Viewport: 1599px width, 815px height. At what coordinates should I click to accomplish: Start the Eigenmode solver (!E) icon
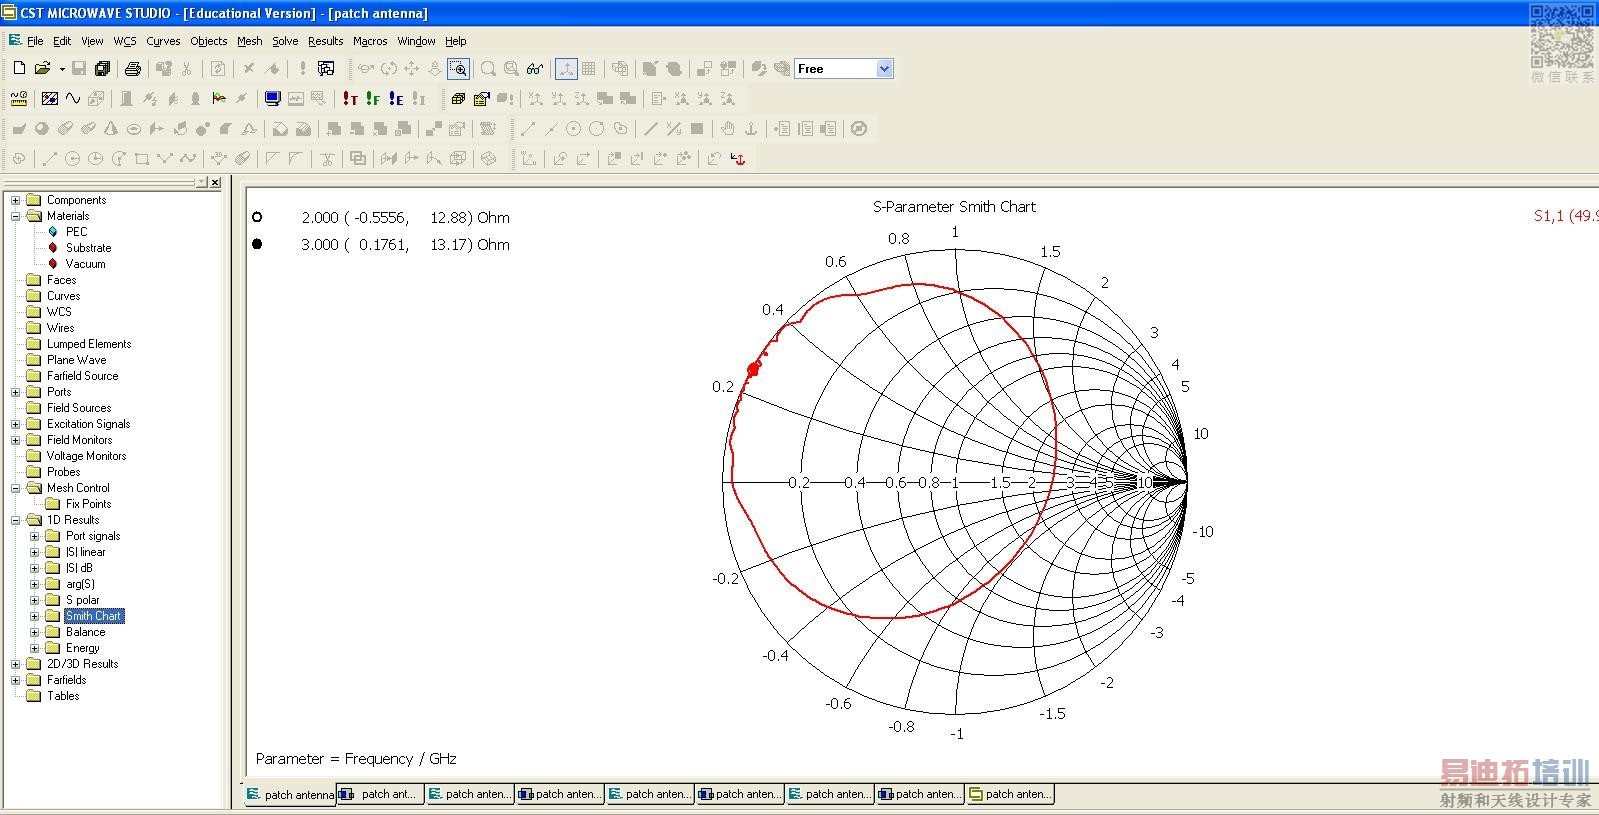[396, 98]
